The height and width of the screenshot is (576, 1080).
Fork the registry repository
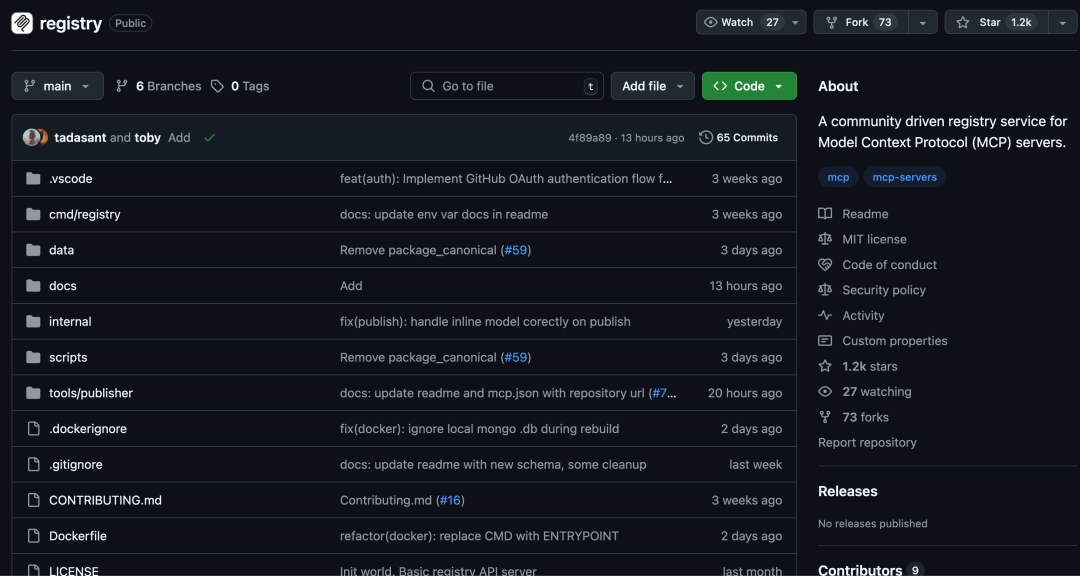(x=861, y=23)
